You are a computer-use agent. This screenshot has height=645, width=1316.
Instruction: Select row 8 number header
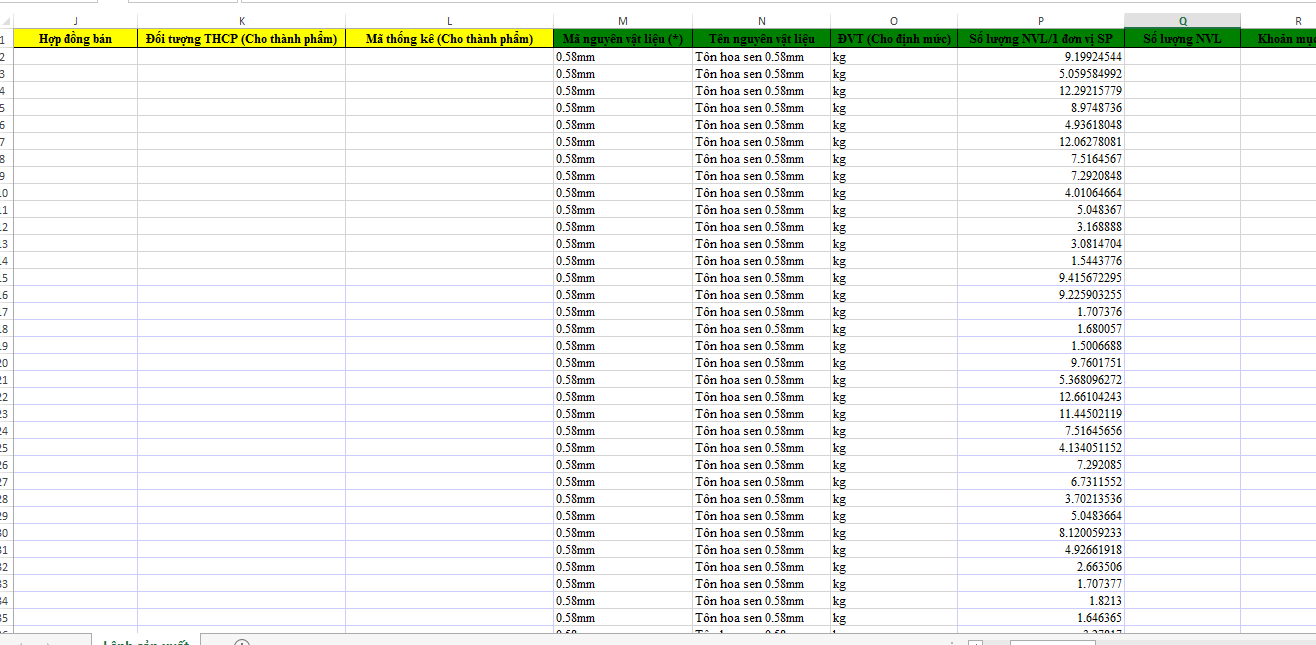click(6, 159)
